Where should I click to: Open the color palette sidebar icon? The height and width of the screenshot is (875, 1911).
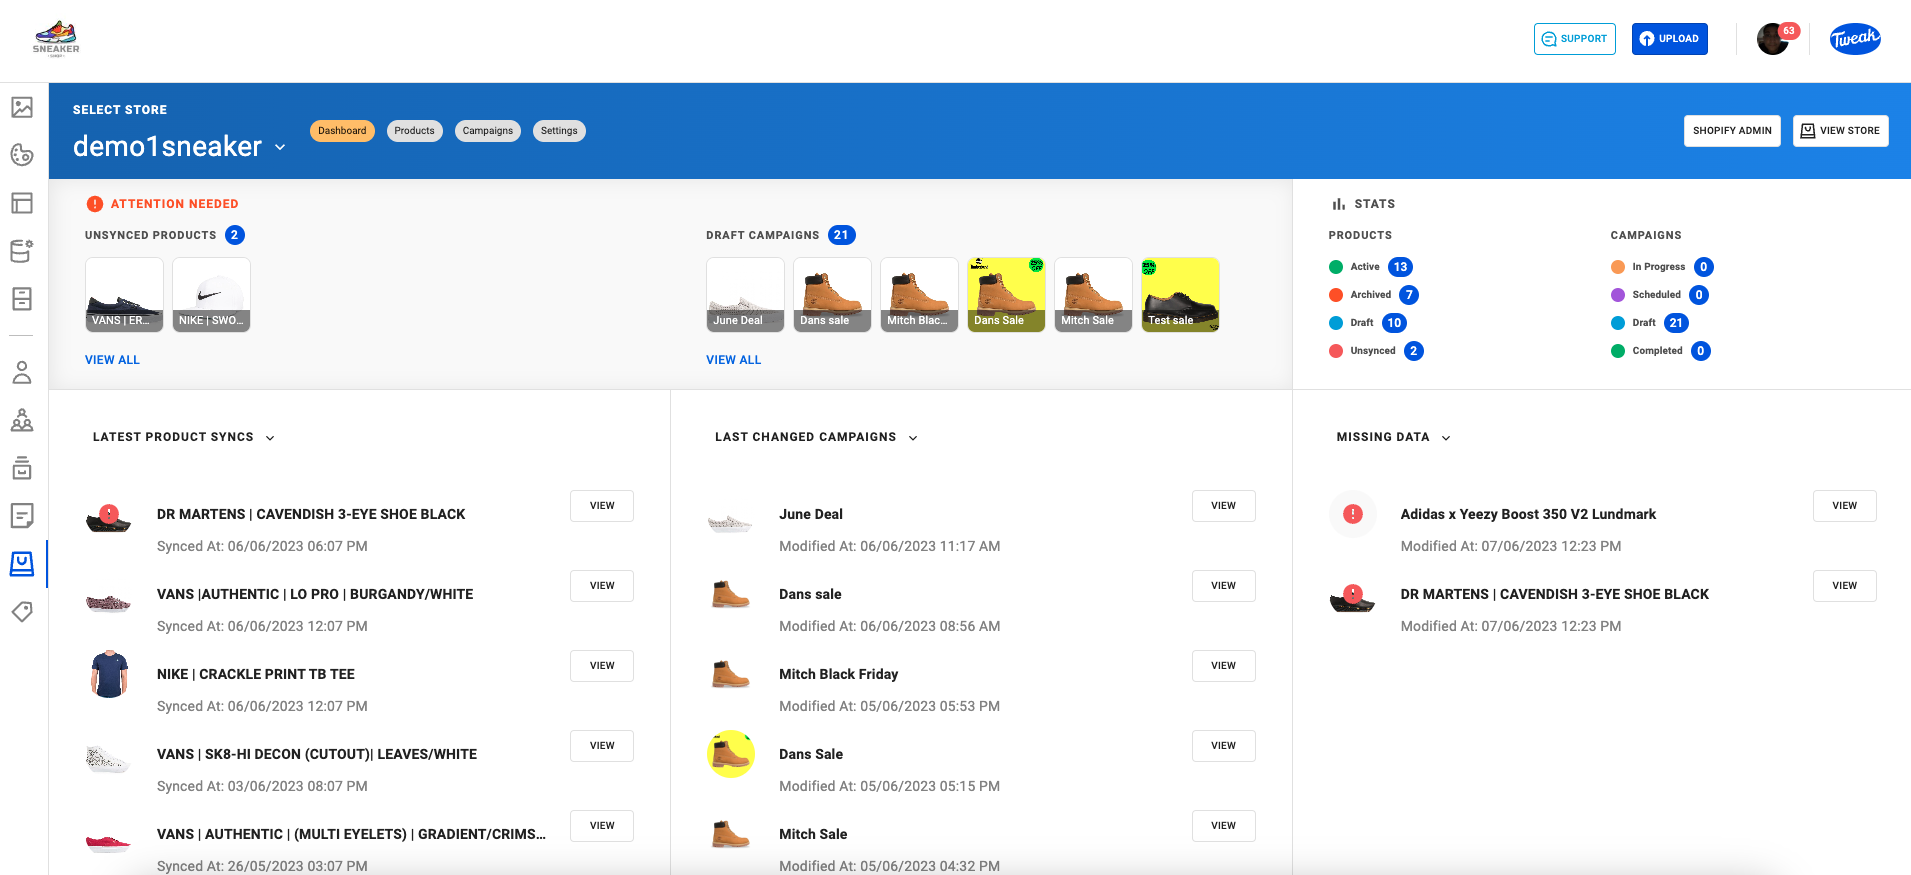22,155
